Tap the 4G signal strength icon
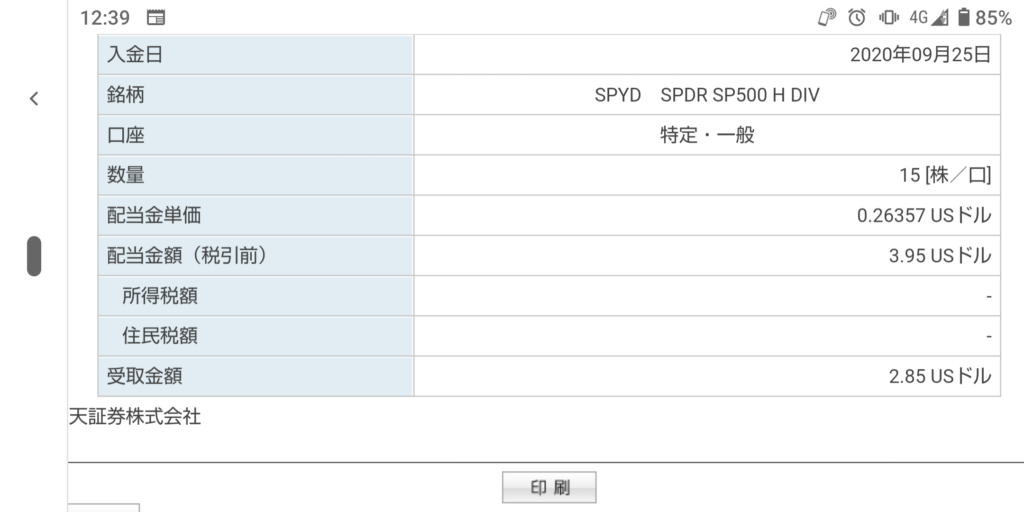 tap(929, 18)
